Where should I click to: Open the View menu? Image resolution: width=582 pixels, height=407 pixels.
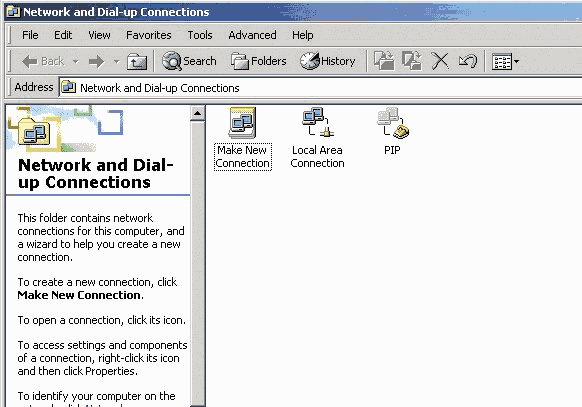(x=99, y=35)
